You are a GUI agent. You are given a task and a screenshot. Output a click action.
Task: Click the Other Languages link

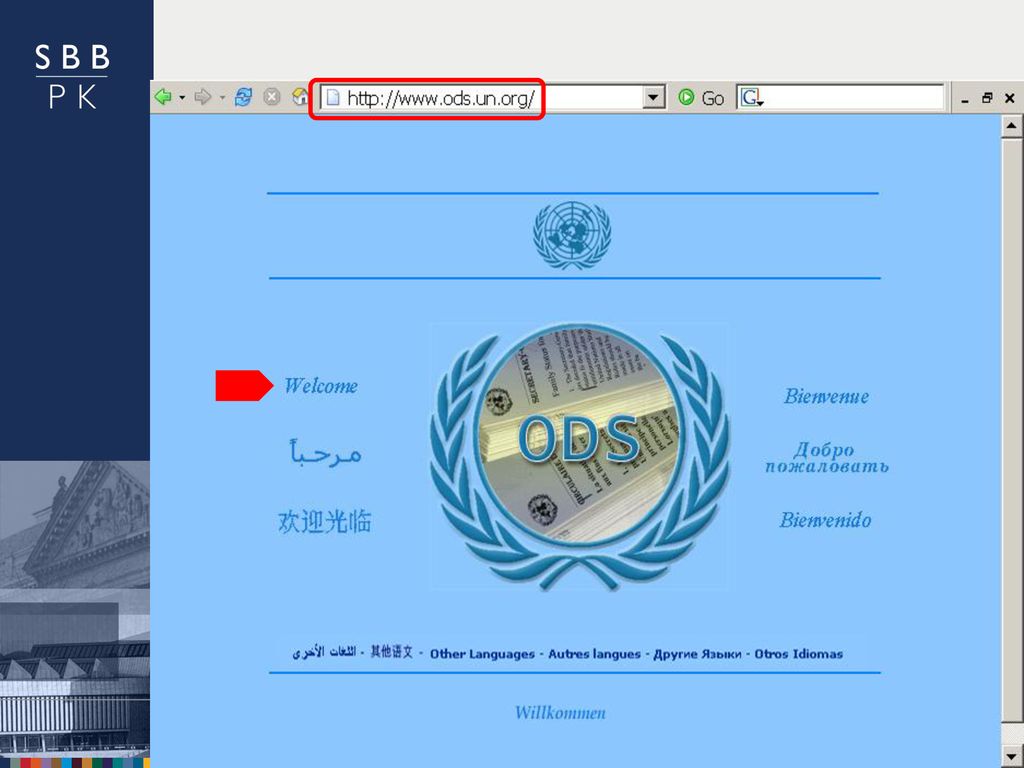[x=482, y=654]
